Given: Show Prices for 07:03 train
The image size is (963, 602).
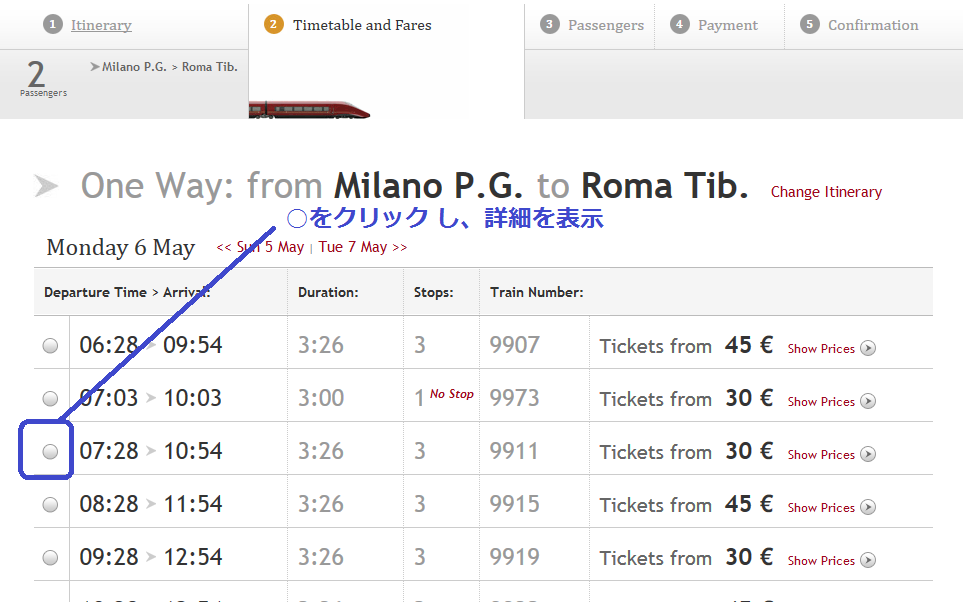Looking at the screenshot, I should 821,402.
